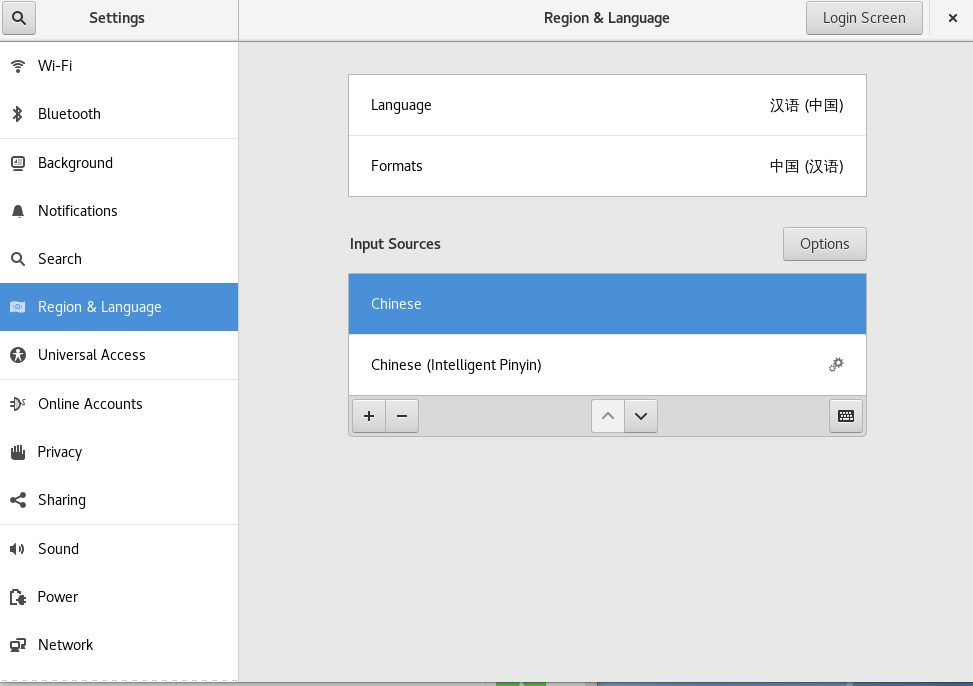Click the Input Sources heading
Viewport: 973px width, 686px height.
point(395,244)
